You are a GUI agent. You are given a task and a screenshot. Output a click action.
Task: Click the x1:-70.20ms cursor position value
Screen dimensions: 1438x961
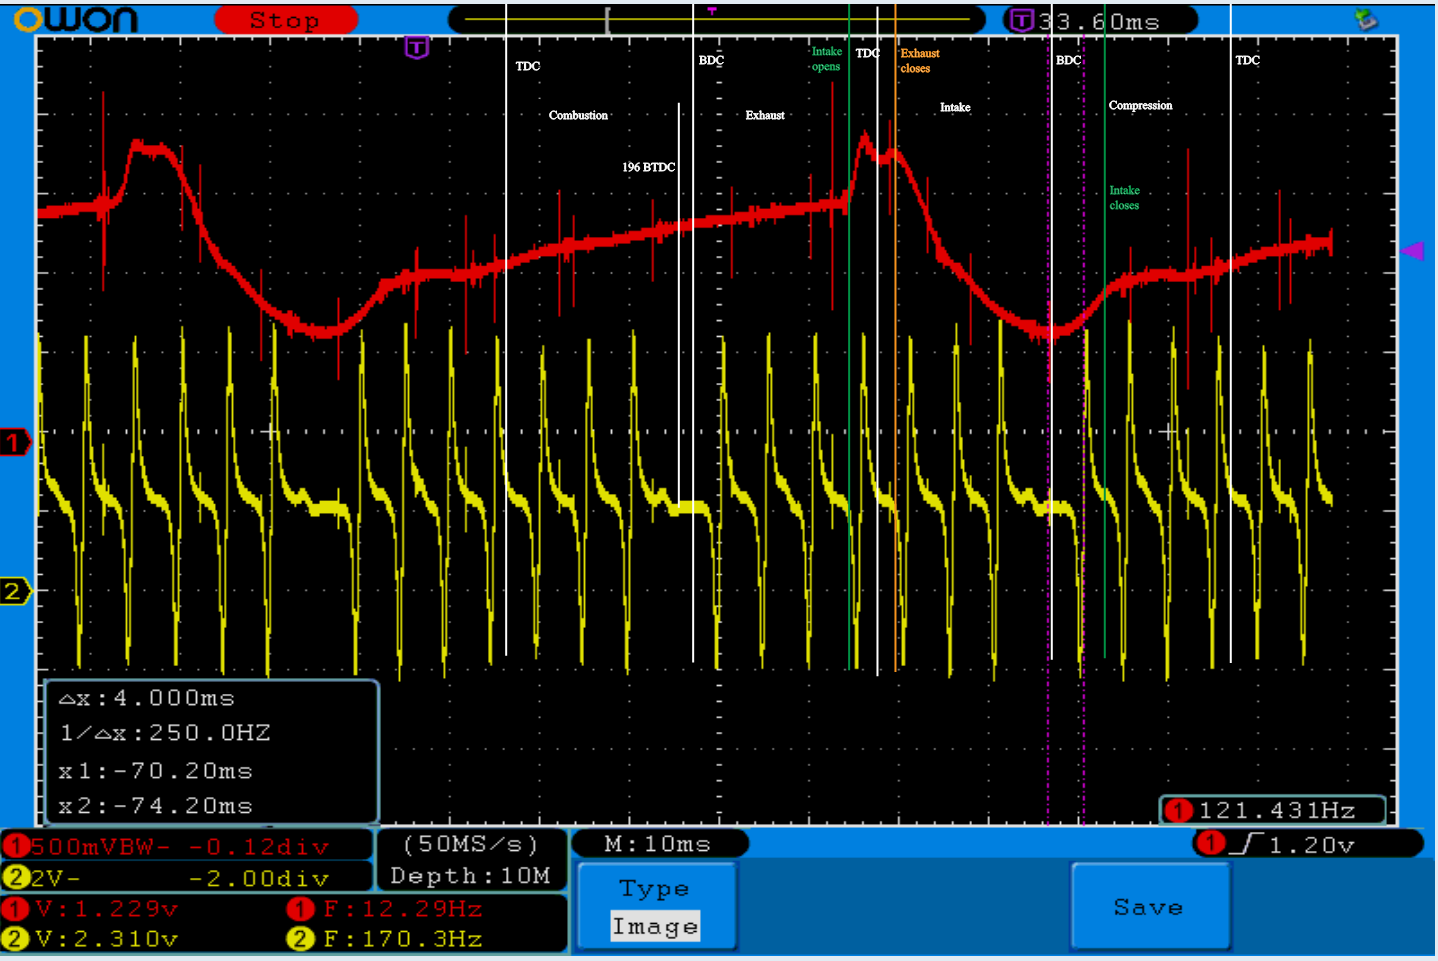(x=155, y=771)
